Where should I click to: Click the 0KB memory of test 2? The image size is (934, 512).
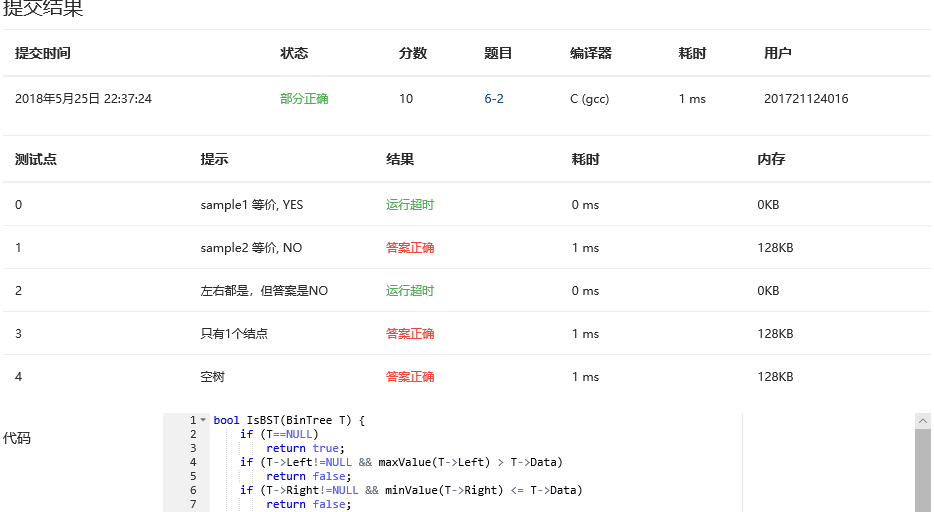click(768, 291)
